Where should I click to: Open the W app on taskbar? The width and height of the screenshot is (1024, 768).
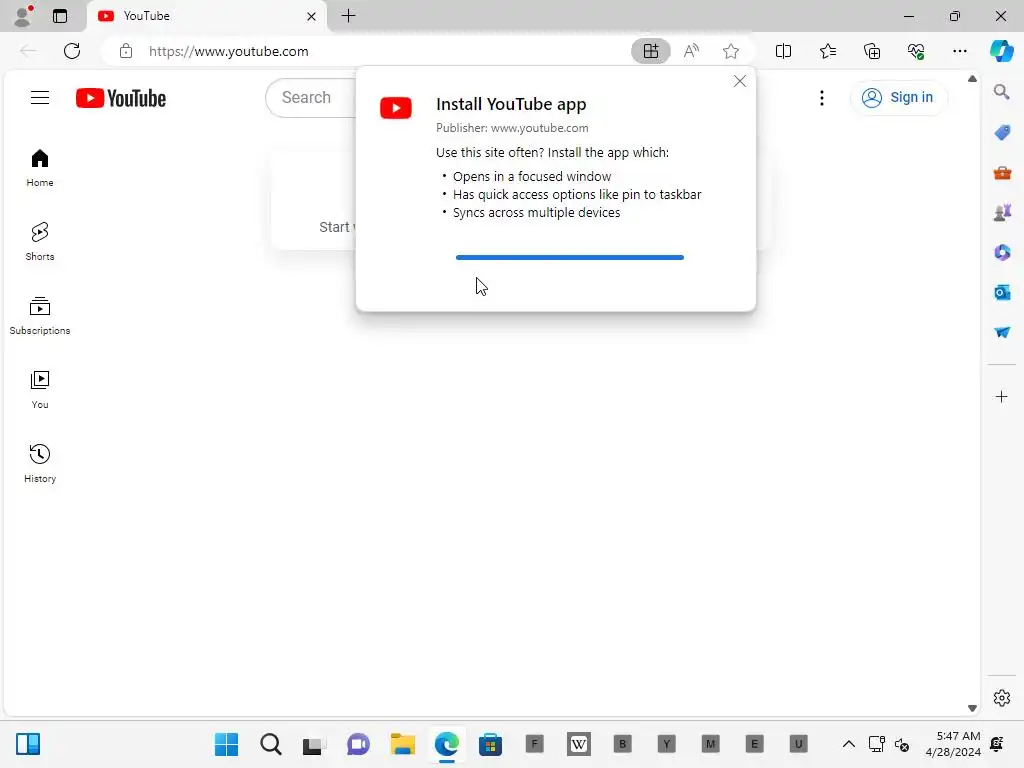pyautogui.click(x=579, y=744)
